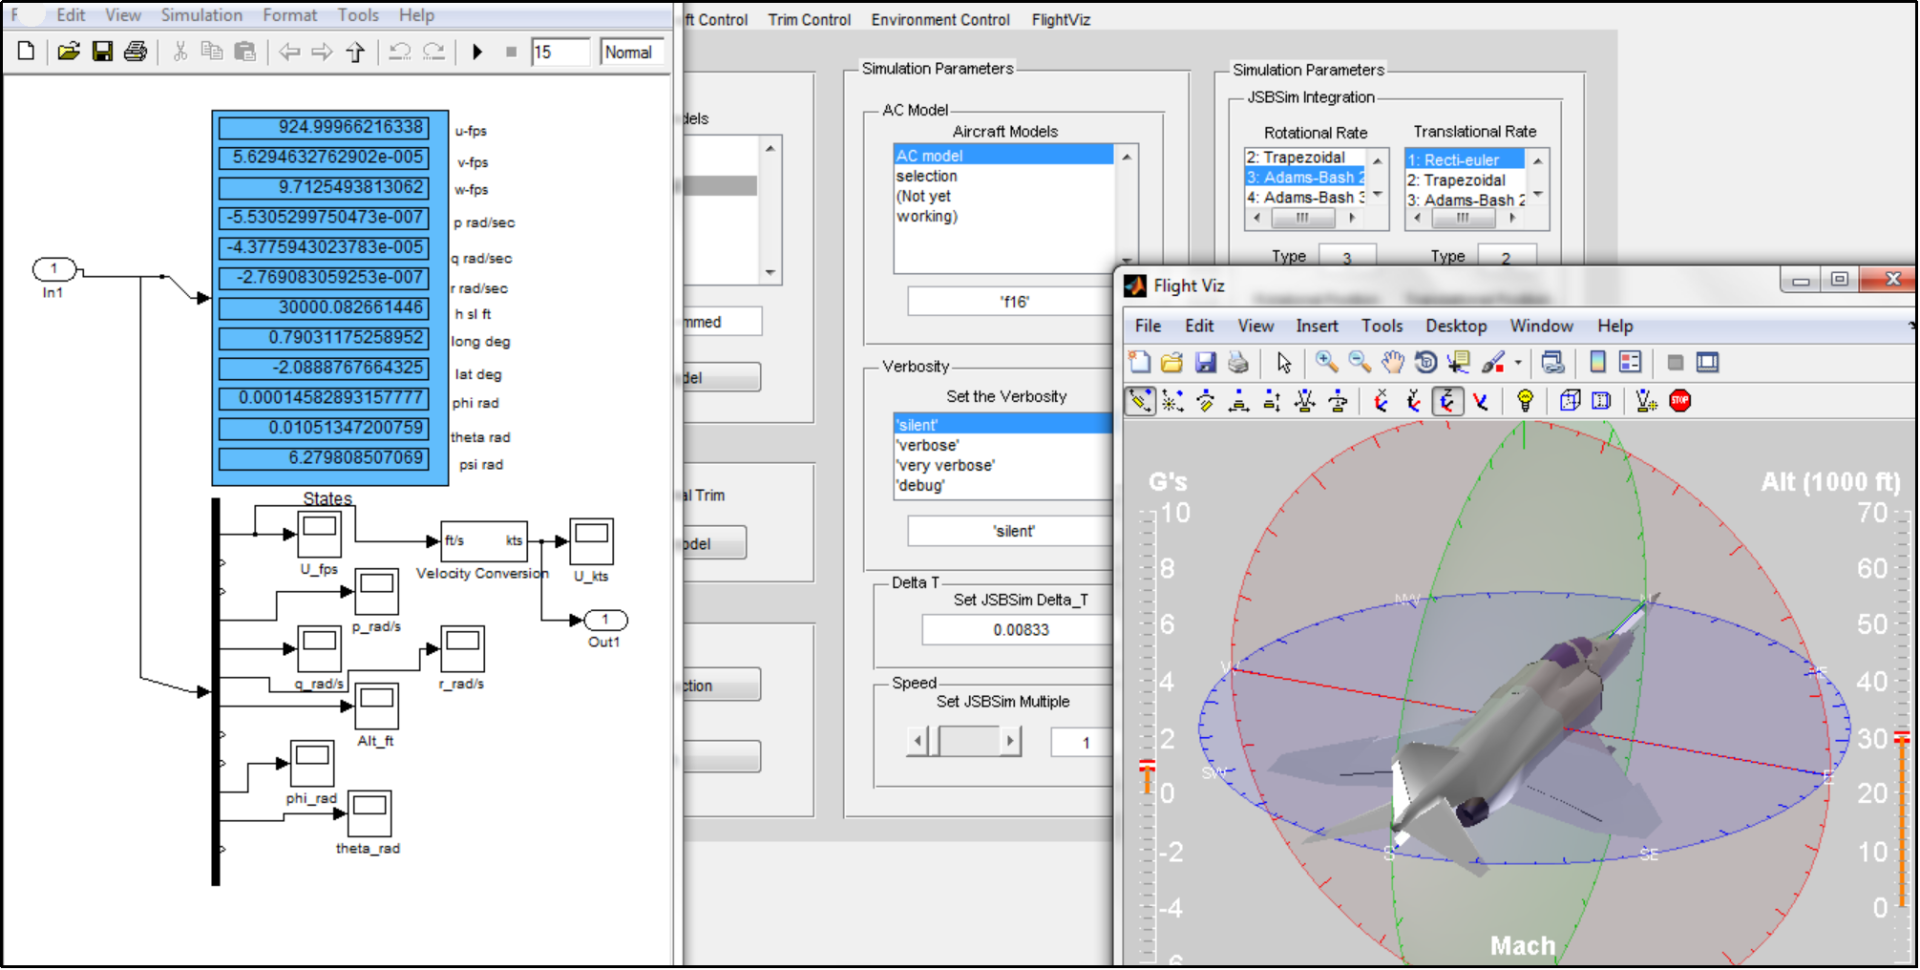The width and height of the screenshot is (1920, 970).
Task: Select 2: Trapezoidal in Translational Rate list
Action: pyautogui.click(x=1464, y=180)
